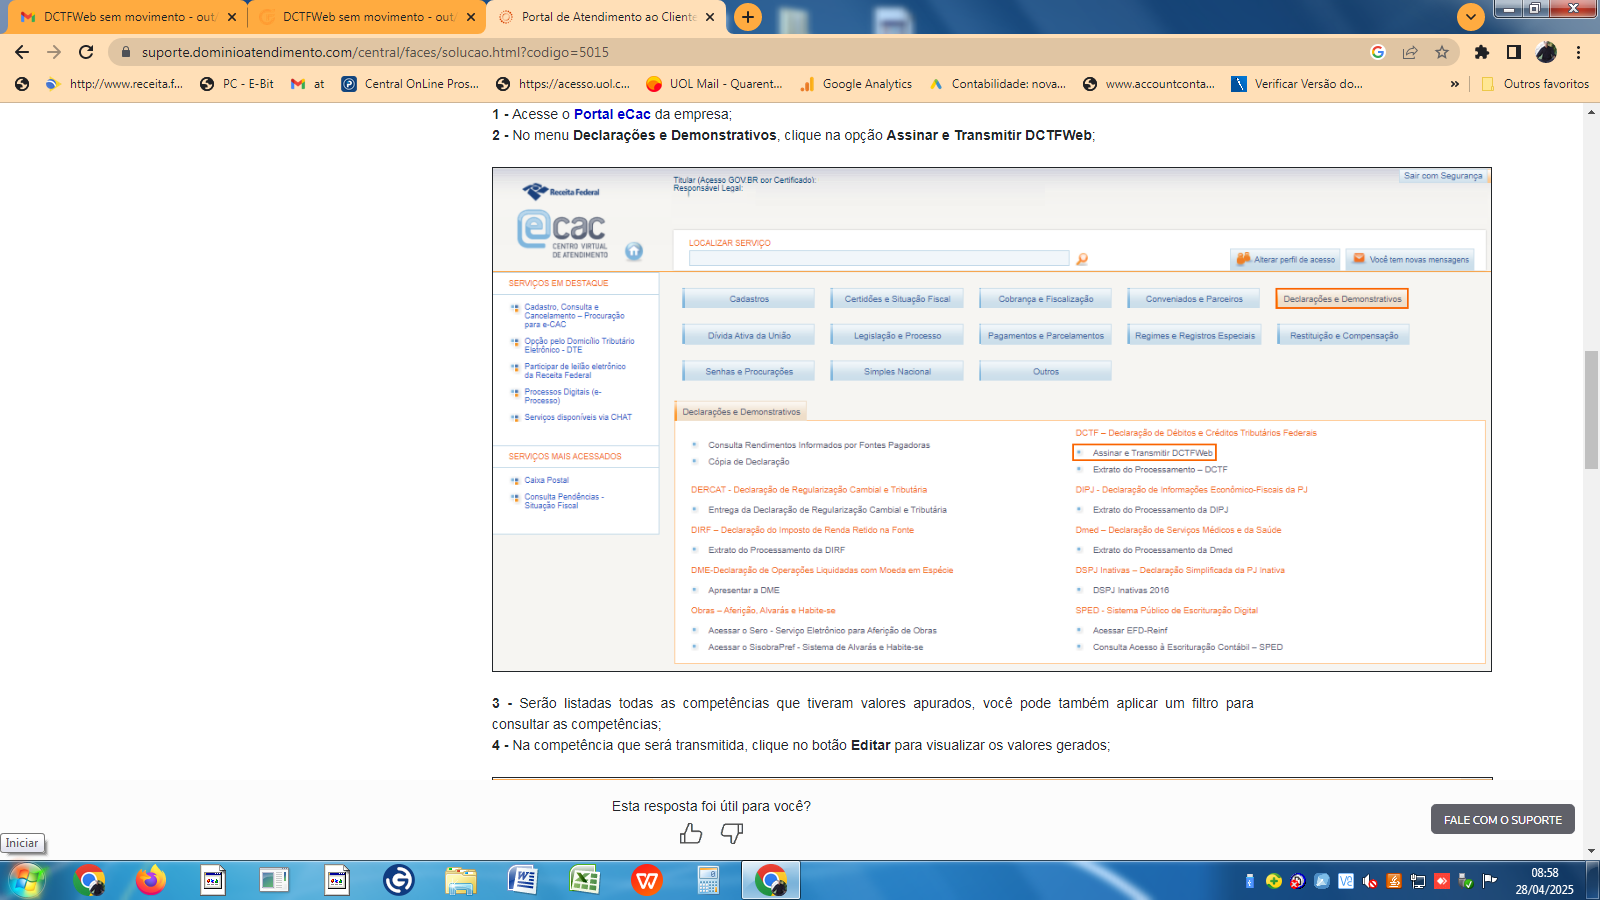The image size is (1600, 900).
Task: Open Firefox from the taskbar
Action: point(151,880)
